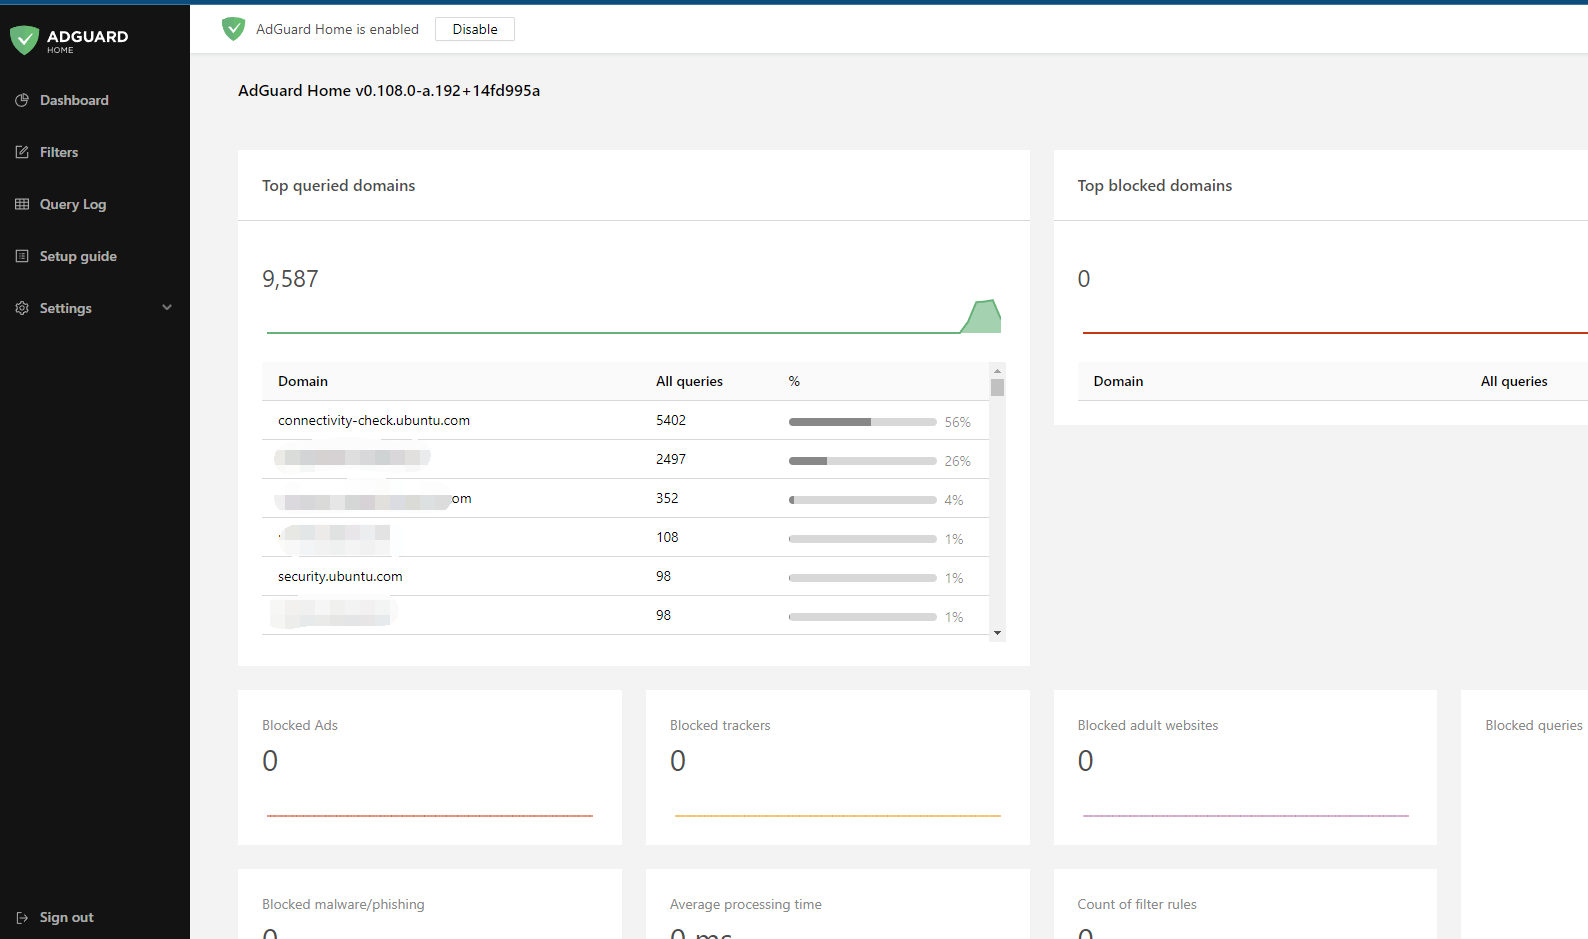
Task: Click the 108 query count cell
Action: point(667,537)
